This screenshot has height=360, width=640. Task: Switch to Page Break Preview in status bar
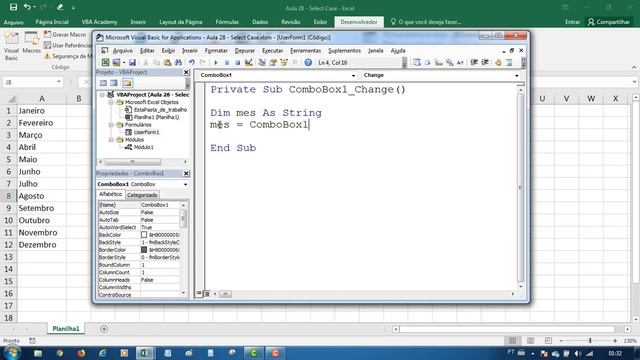[x=548, y=340]
